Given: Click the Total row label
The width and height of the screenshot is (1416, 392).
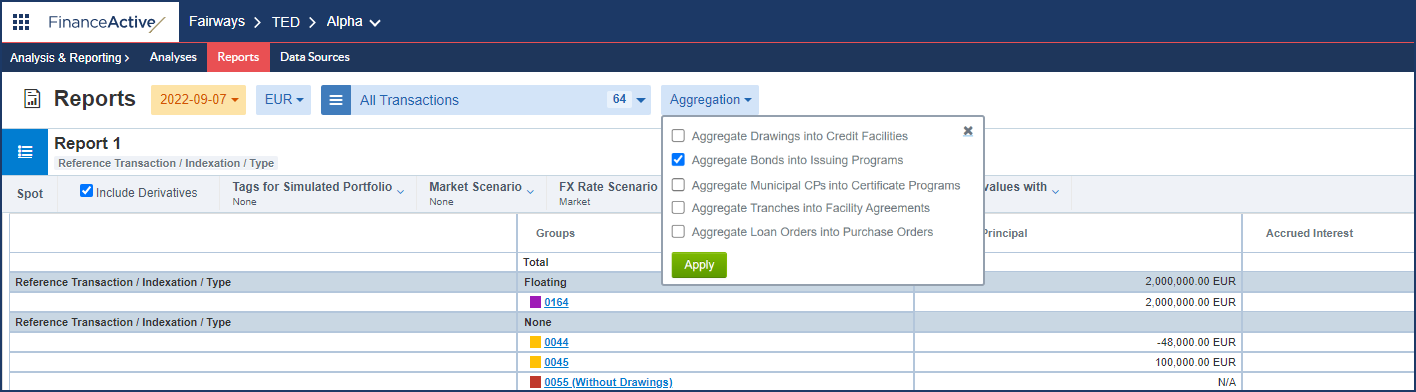Looking at the screenshot, I should click(x=535, y=262).
